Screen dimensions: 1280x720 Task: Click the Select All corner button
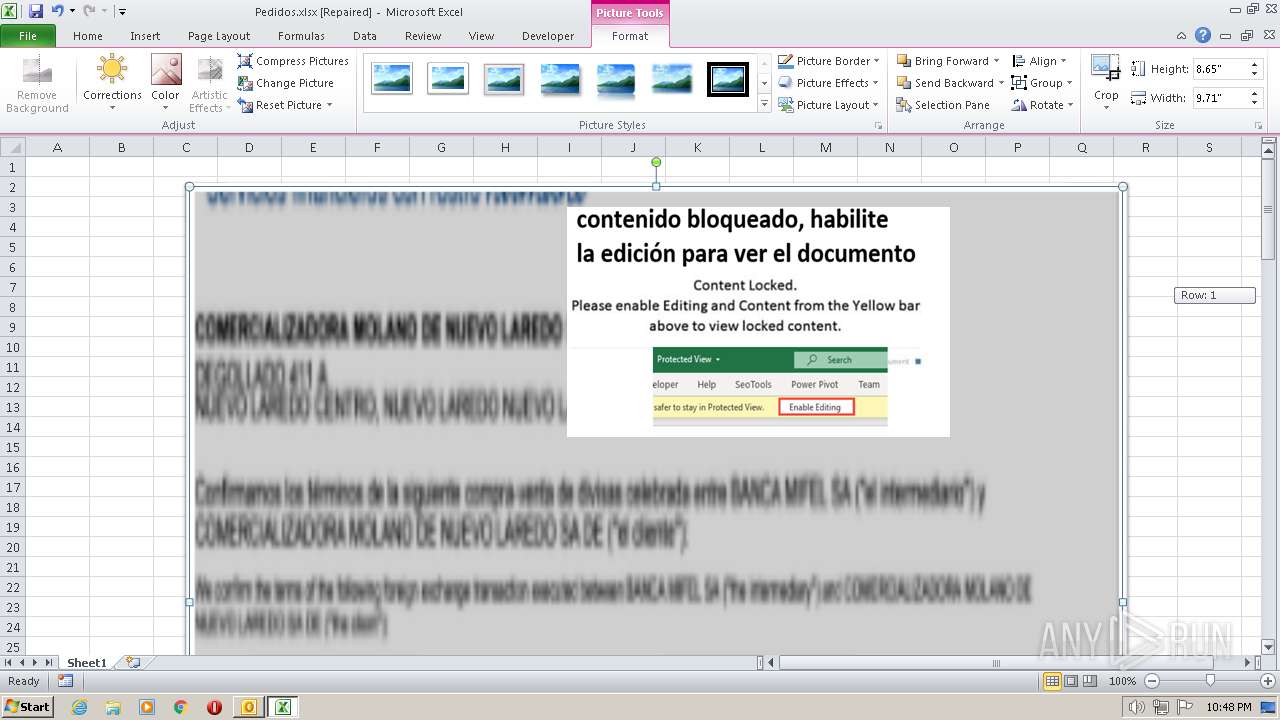[13, 147]
